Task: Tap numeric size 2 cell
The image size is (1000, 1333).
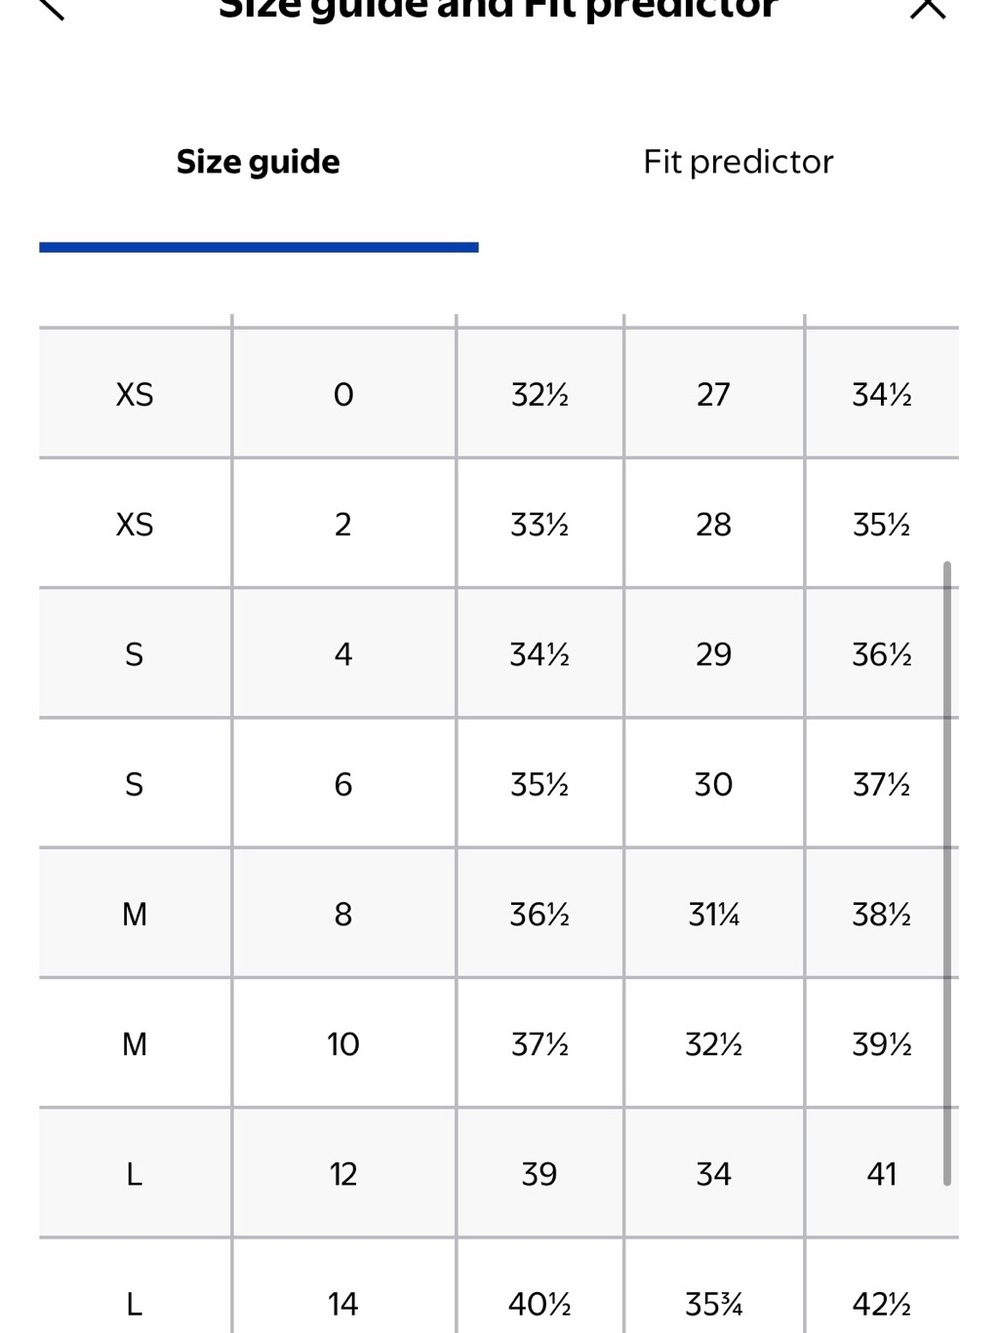Action: (343, 524)
